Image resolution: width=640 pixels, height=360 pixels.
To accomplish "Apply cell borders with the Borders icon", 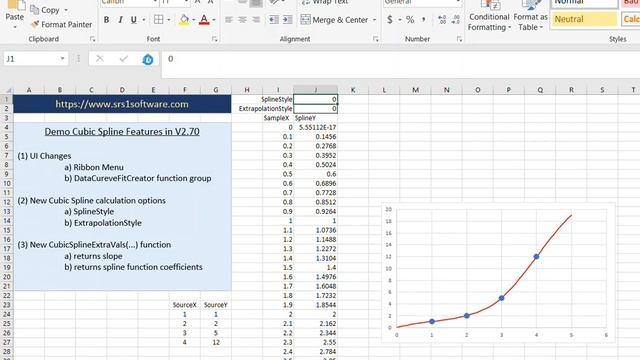I will point(158,20).
